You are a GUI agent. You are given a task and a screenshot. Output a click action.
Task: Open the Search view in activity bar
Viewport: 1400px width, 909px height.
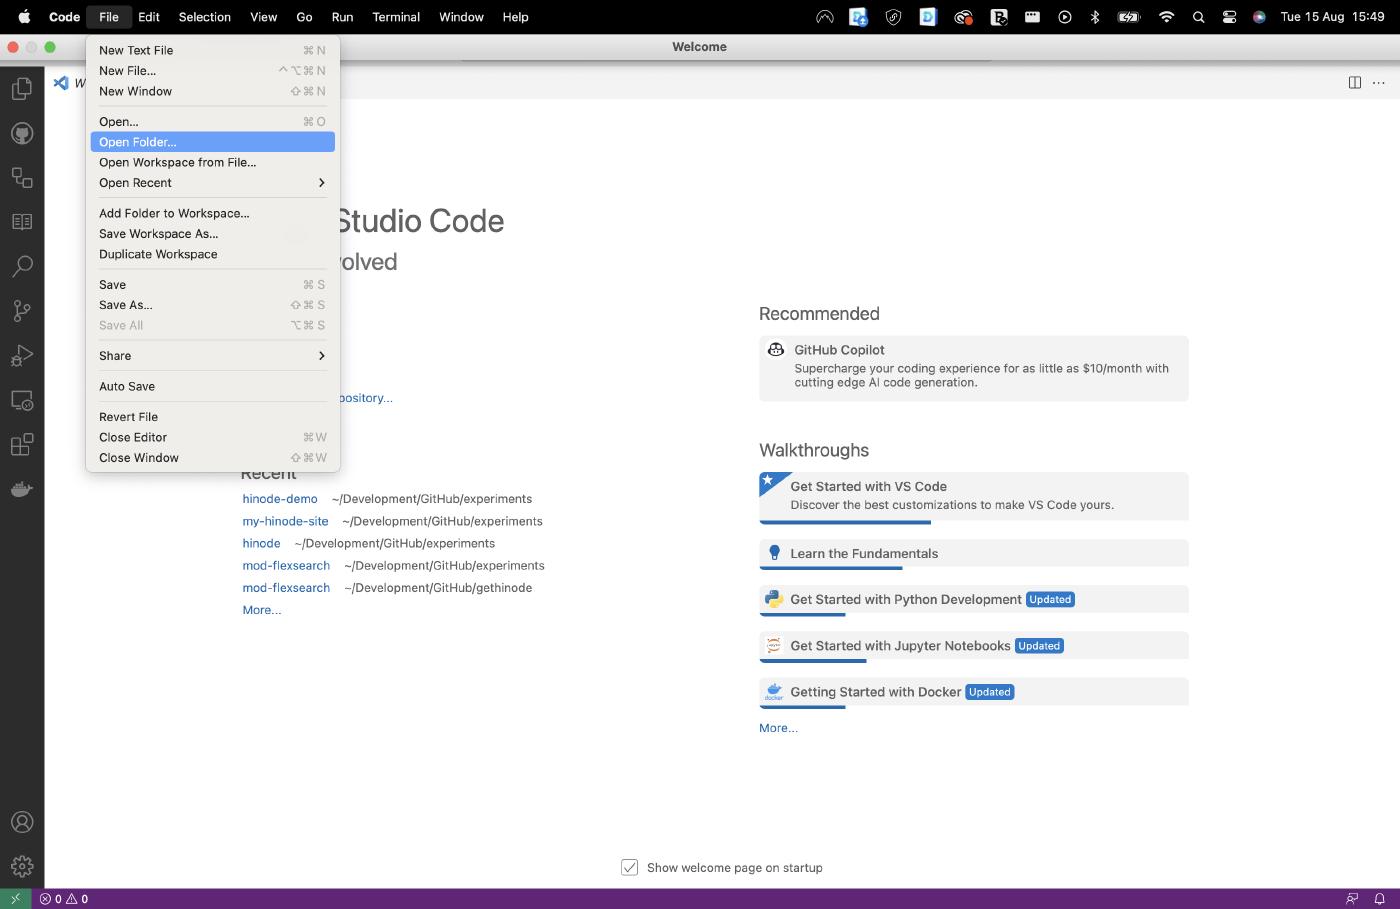pos(22,266)
